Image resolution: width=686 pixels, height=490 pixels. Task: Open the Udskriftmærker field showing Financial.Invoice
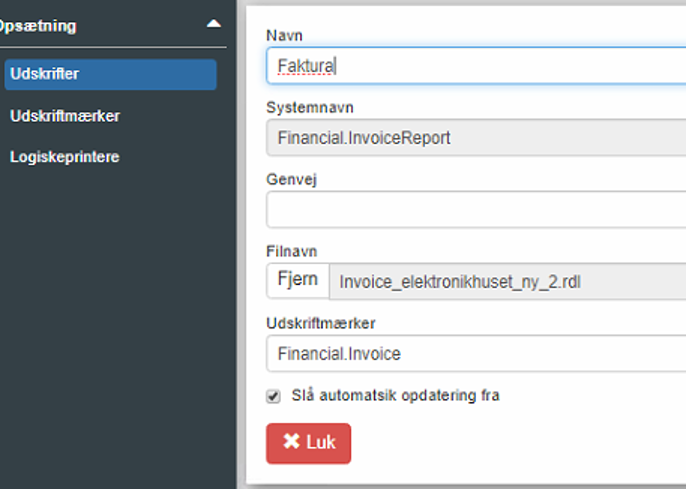click(476, 353)
